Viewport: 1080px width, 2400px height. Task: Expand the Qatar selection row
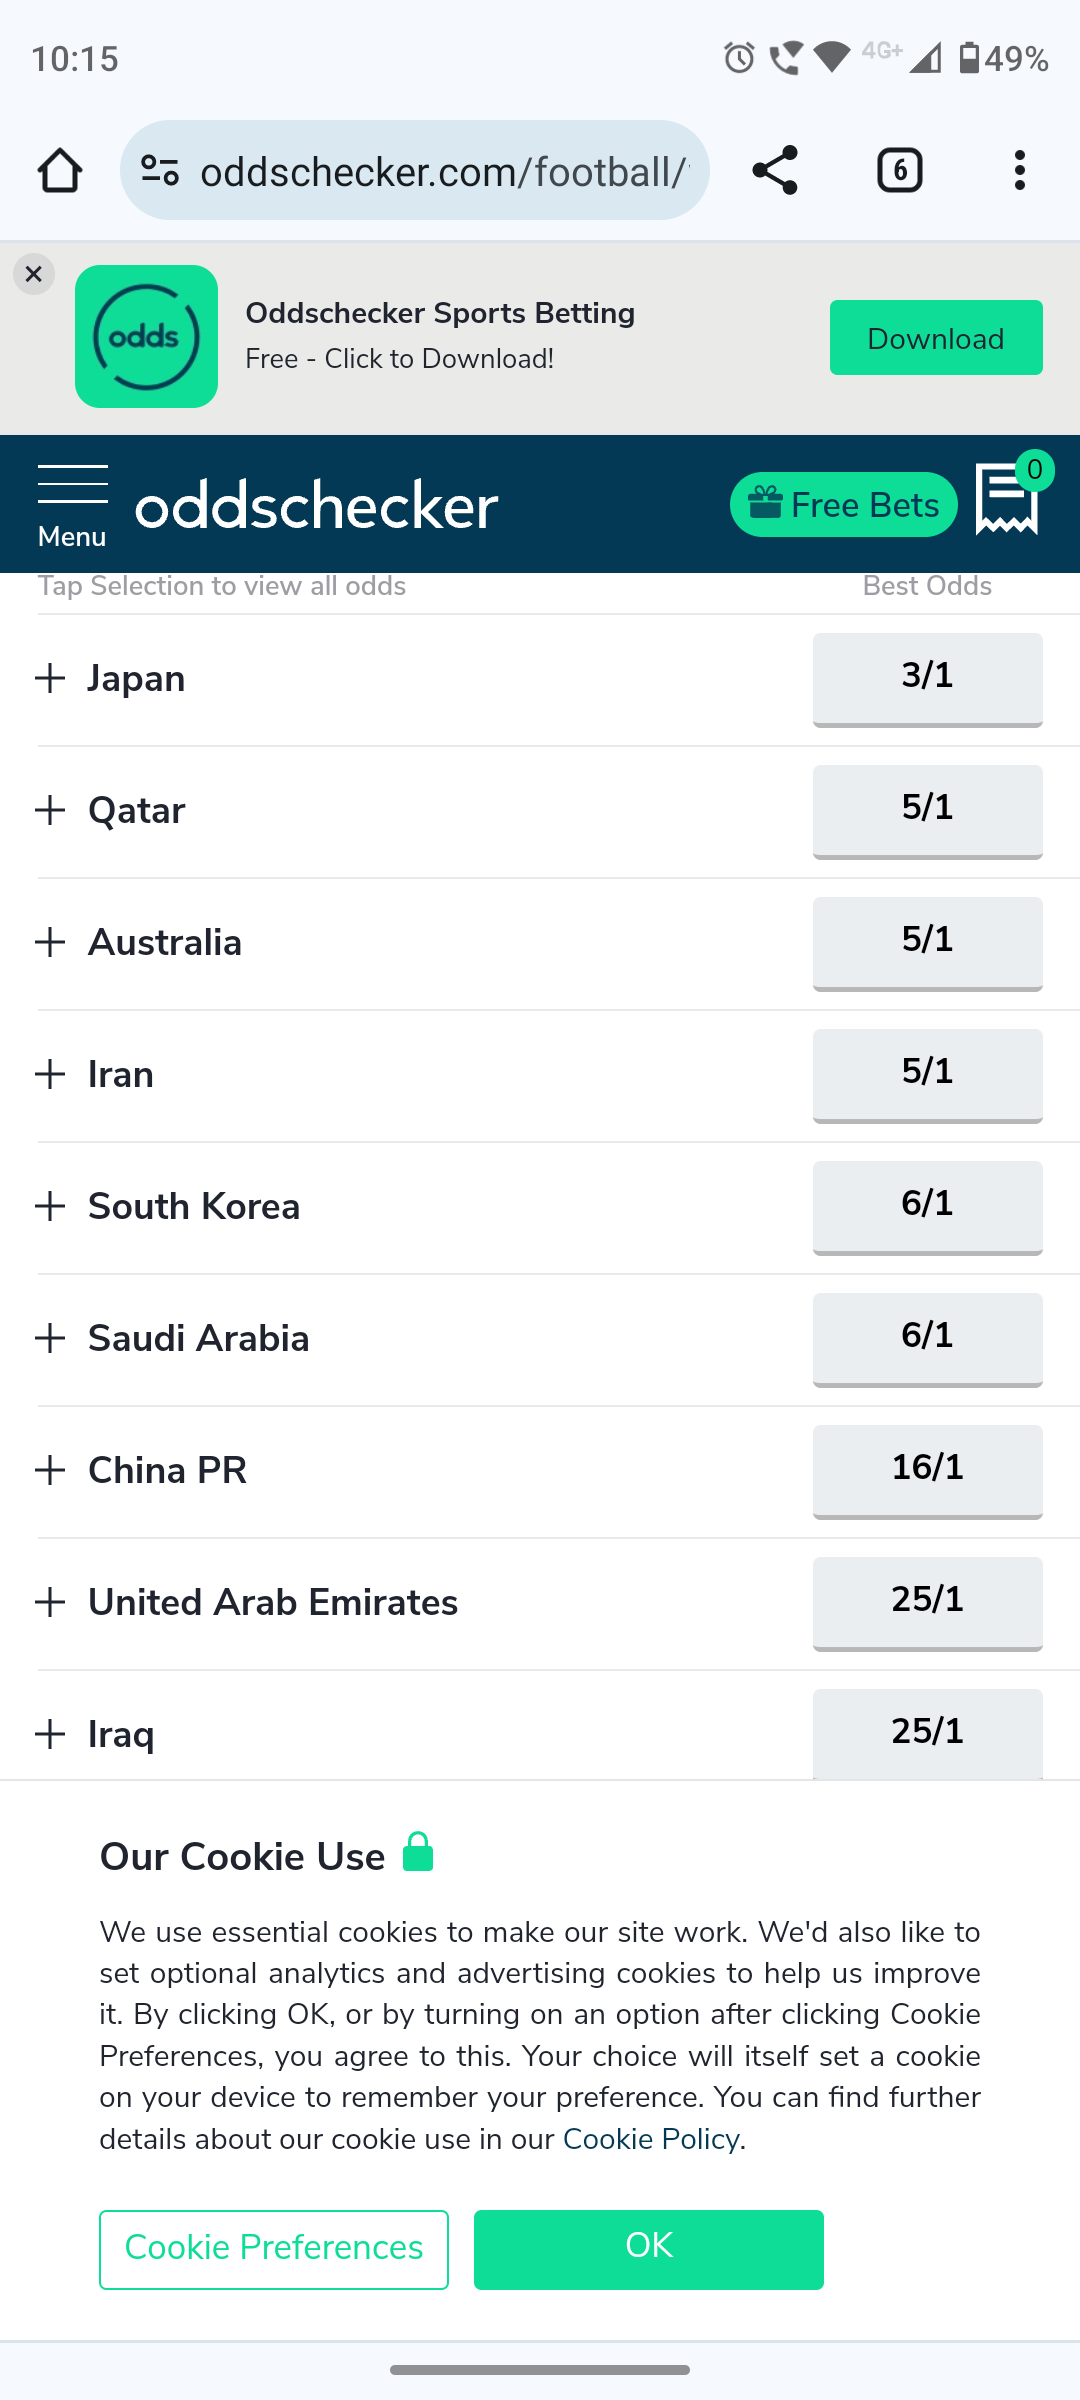[x=50, y=811]
